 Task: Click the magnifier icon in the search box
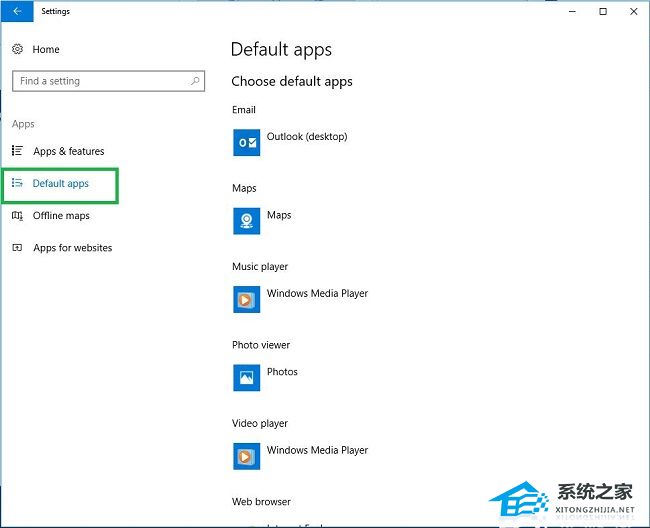pos(195,81)
